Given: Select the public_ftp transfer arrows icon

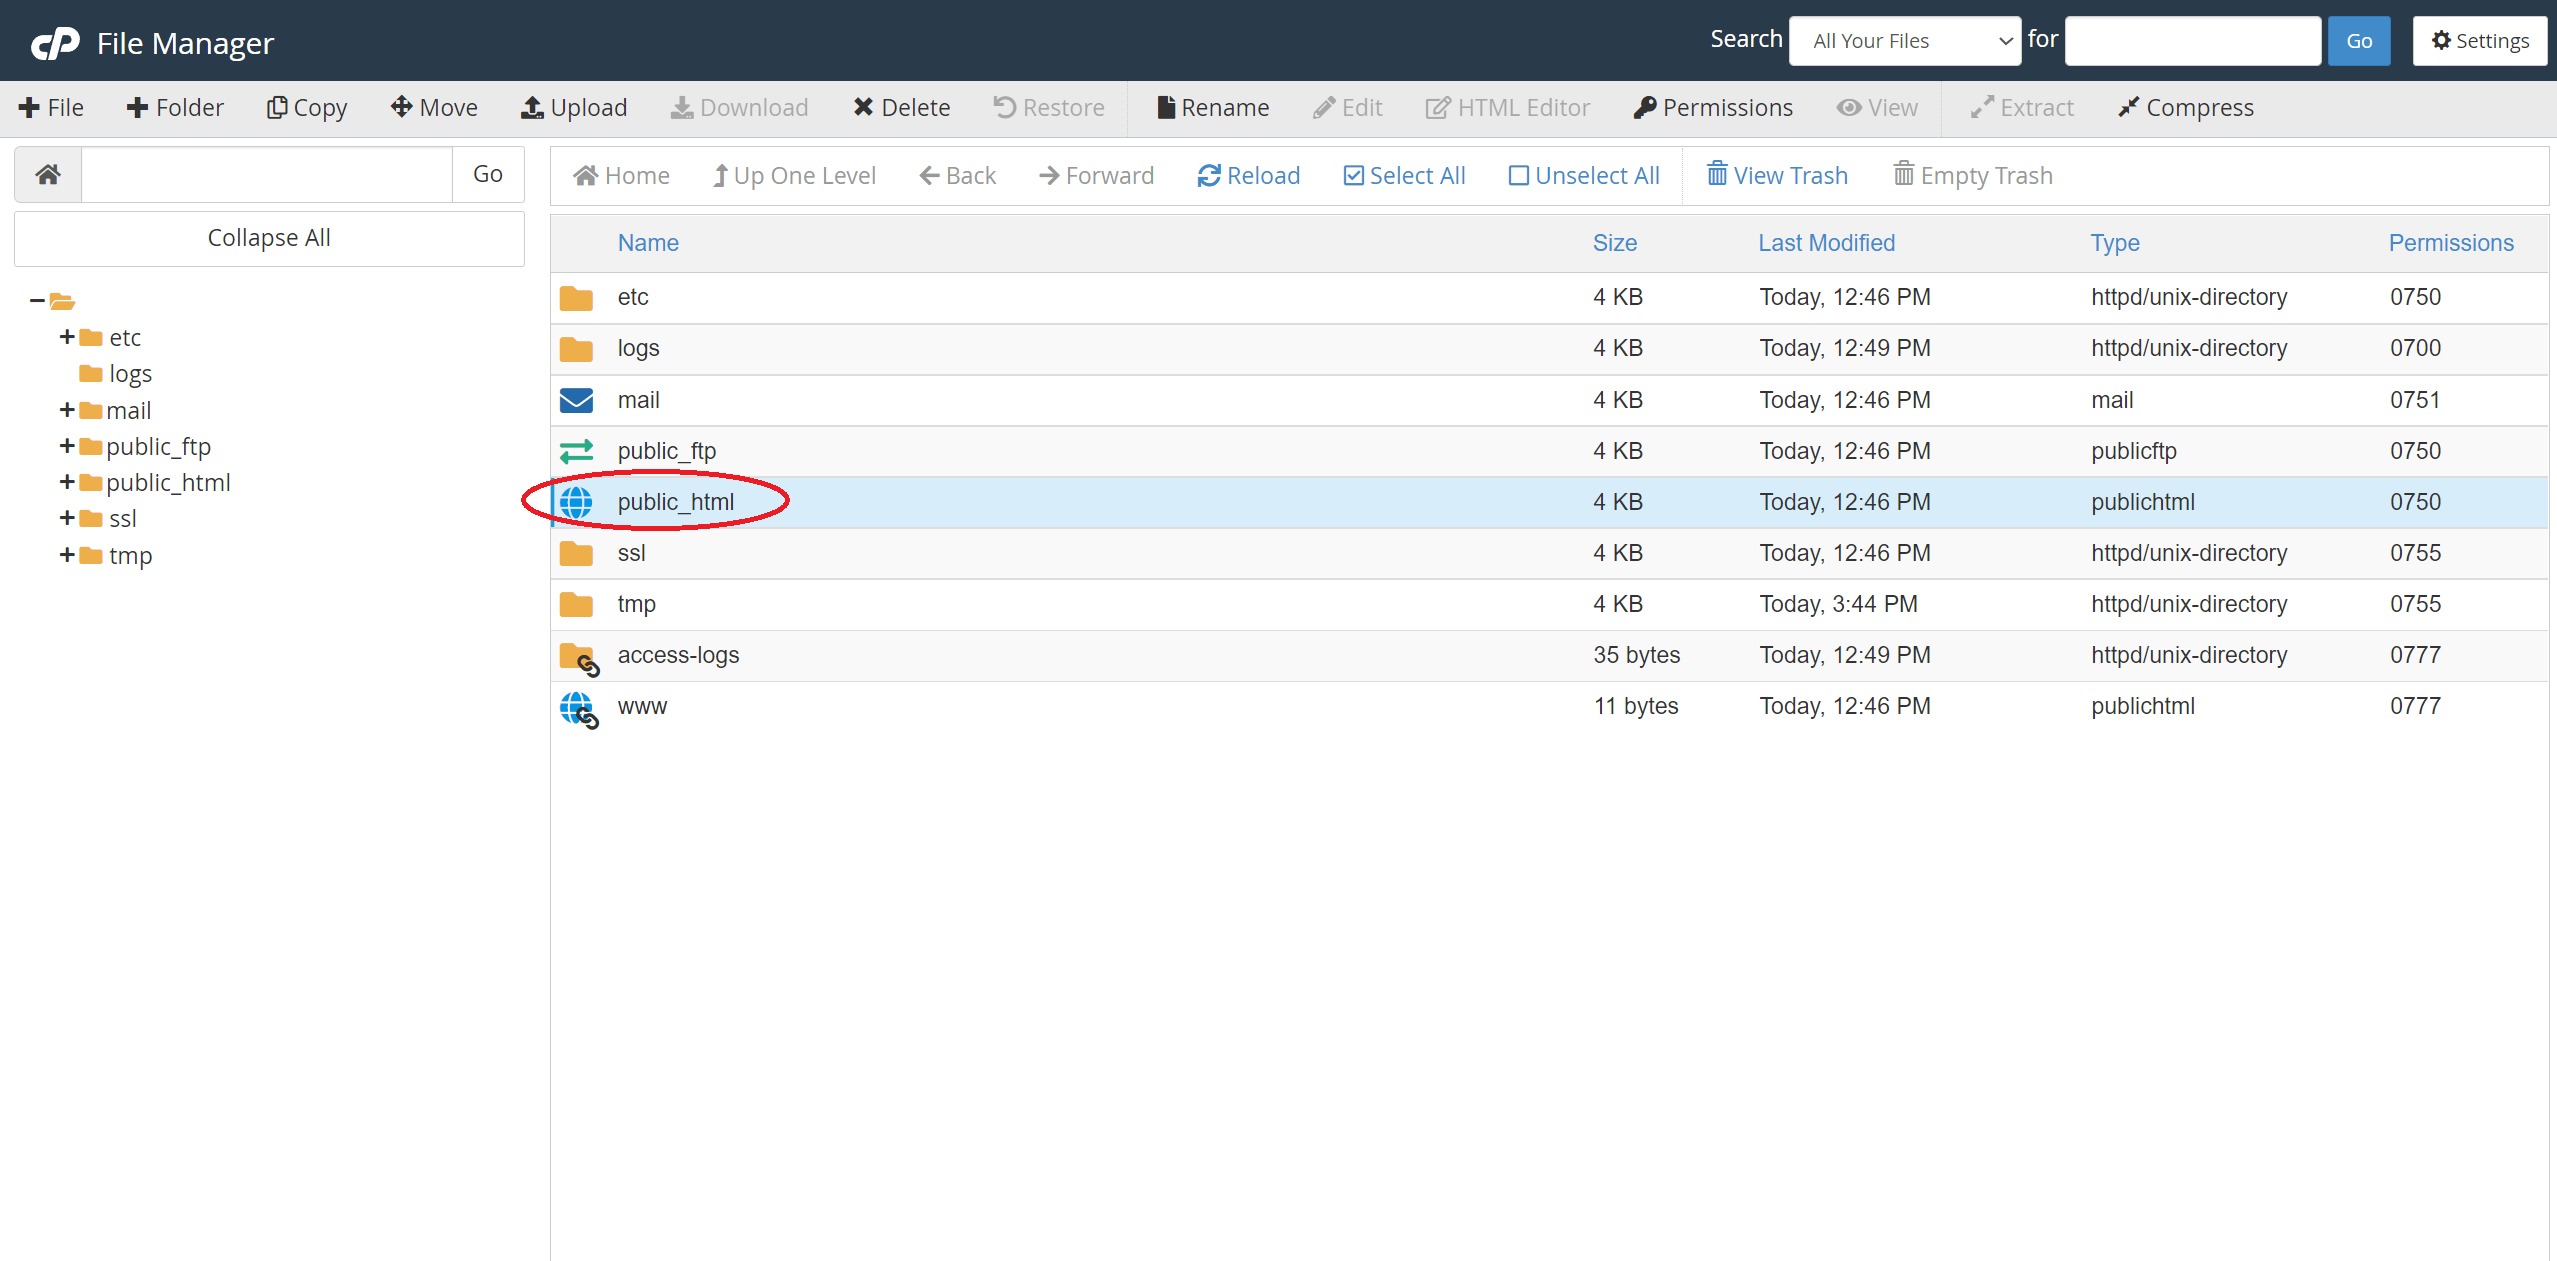Looking at the screenshot, I should click(x=576, y=452).
